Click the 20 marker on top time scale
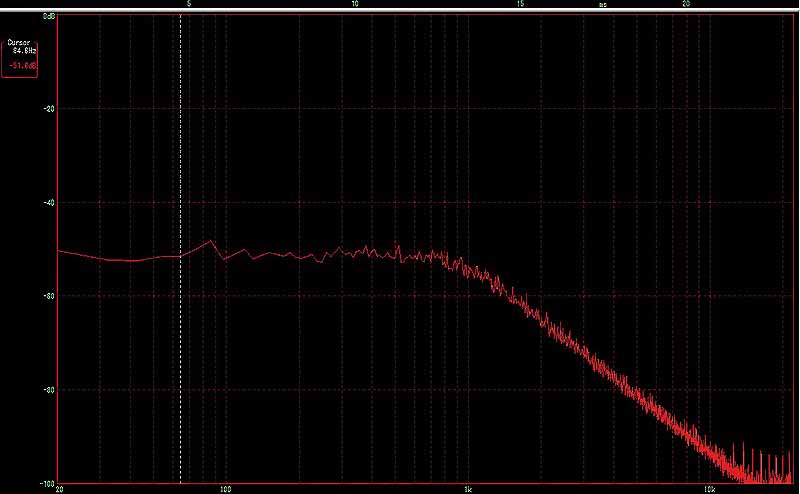This screenshot has height=494, width=800. (x=686, y=4)
